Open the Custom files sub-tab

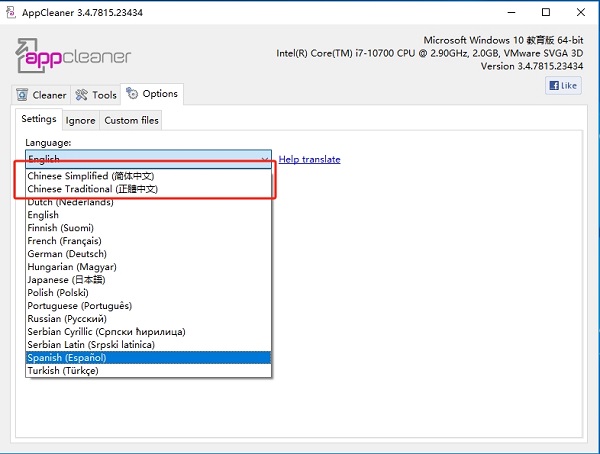click(131, 120)
